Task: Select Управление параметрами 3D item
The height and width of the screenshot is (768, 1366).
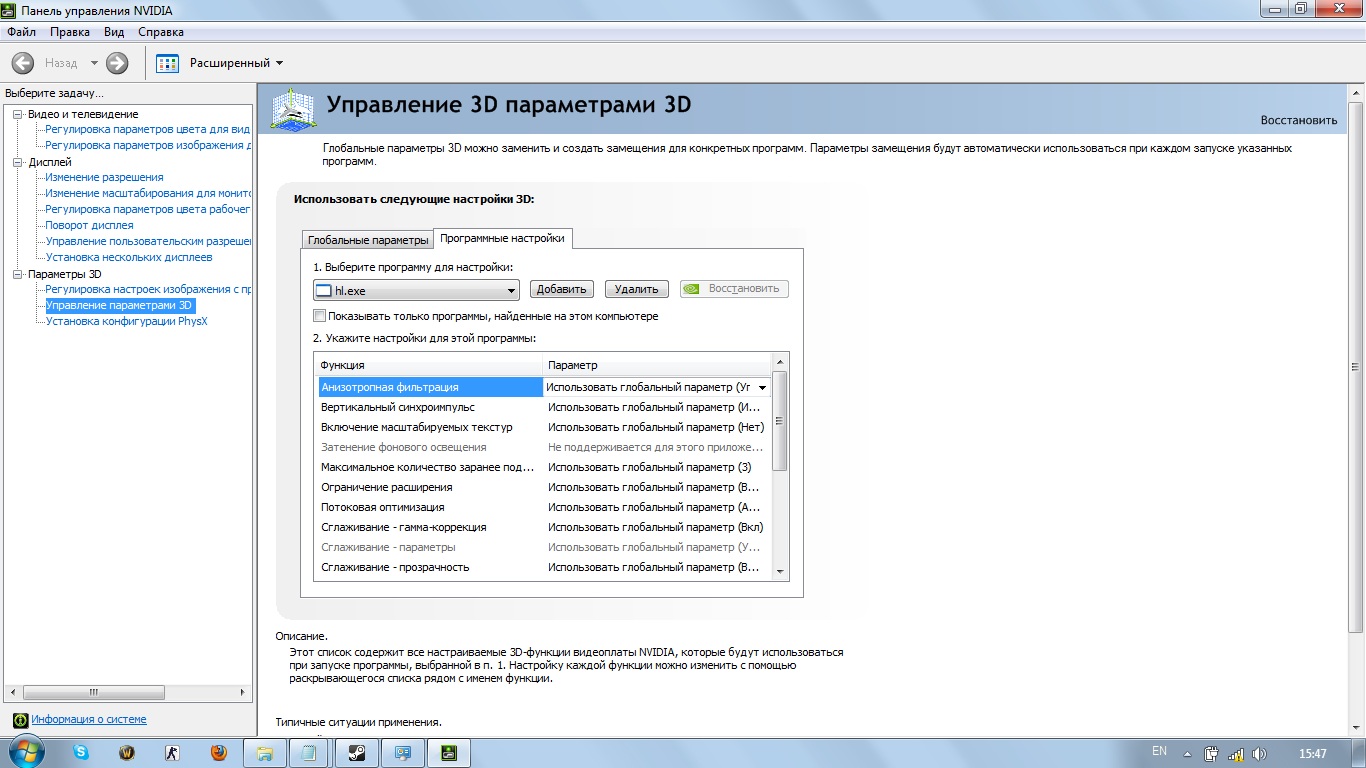Action: [119, 305]
